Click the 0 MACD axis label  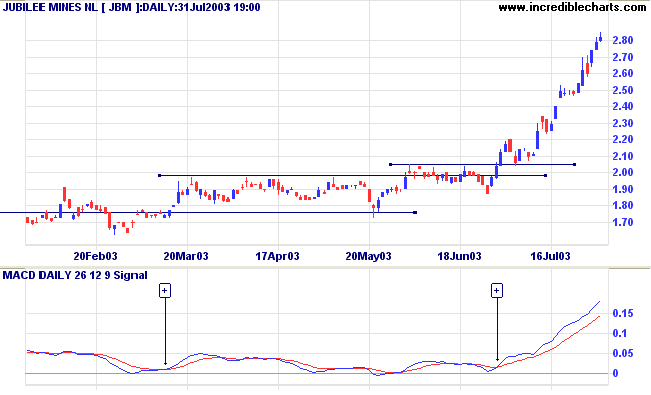(x=616, y=373)
